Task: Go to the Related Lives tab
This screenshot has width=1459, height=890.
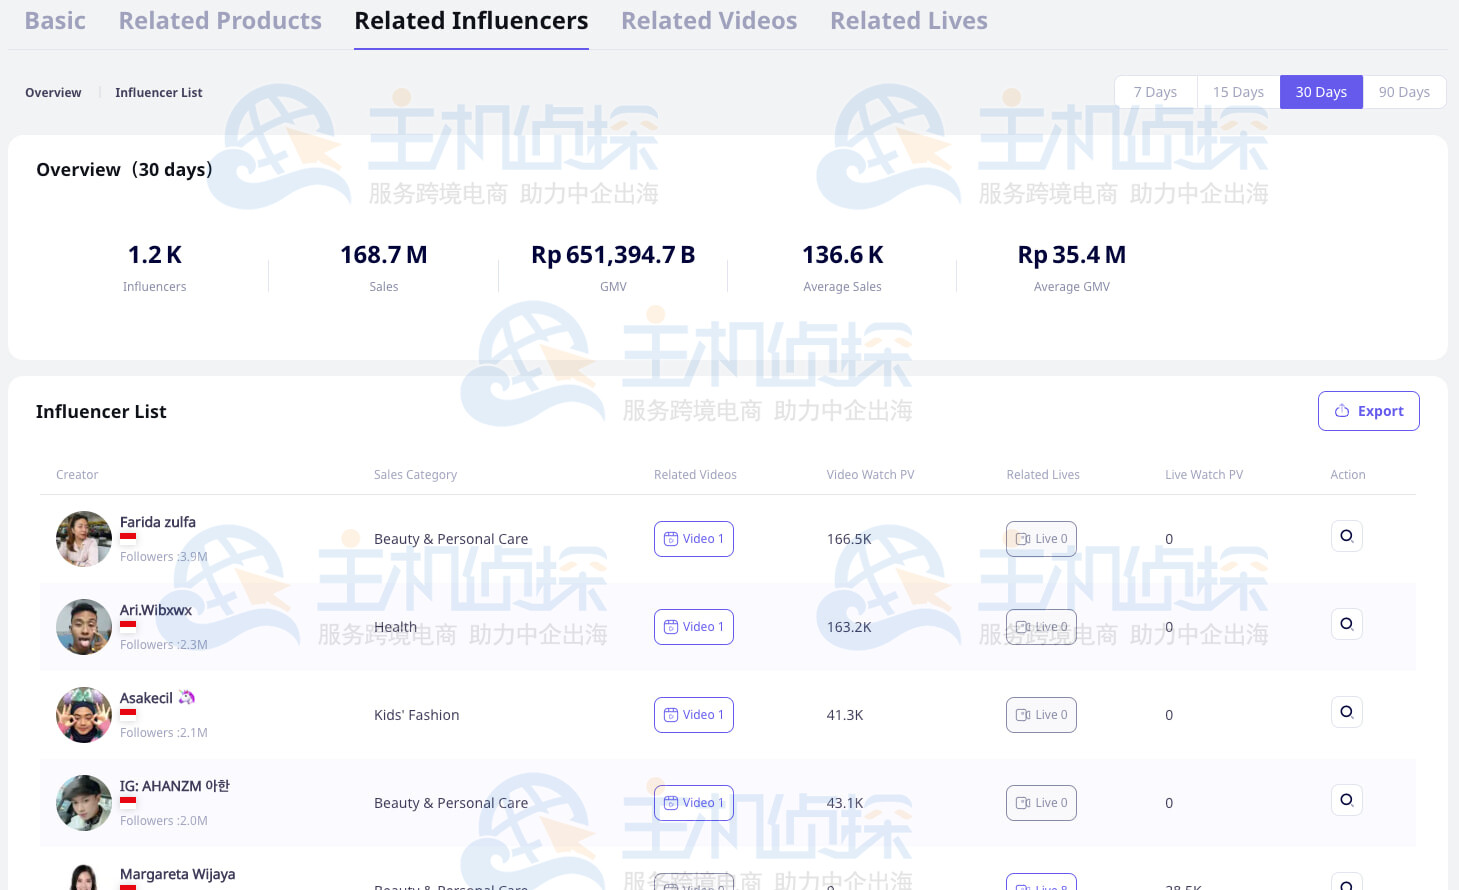Action: (x=908, y=21)
